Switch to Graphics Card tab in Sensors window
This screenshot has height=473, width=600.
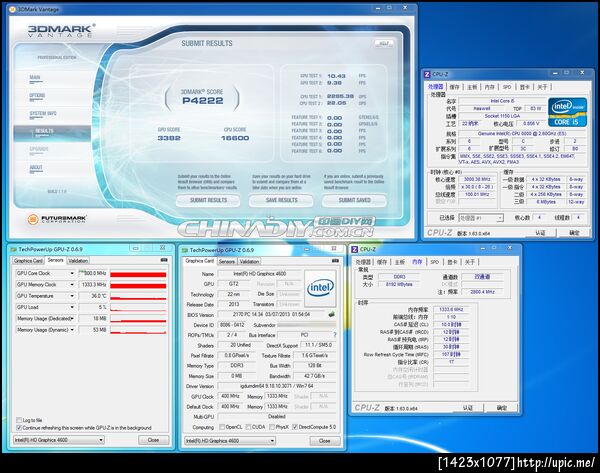[28, 261]
